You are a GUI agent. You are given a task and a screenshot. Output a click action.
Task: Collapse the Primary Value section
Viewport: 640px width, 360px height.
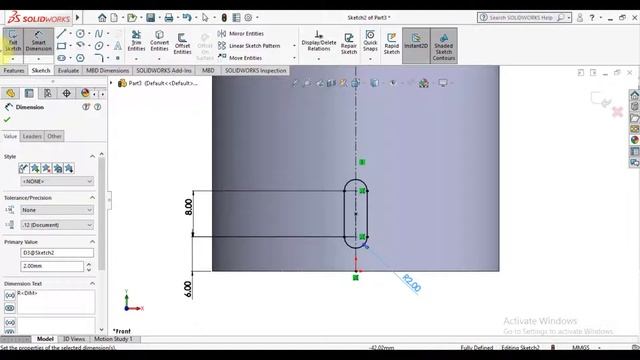tap(92, 242)
